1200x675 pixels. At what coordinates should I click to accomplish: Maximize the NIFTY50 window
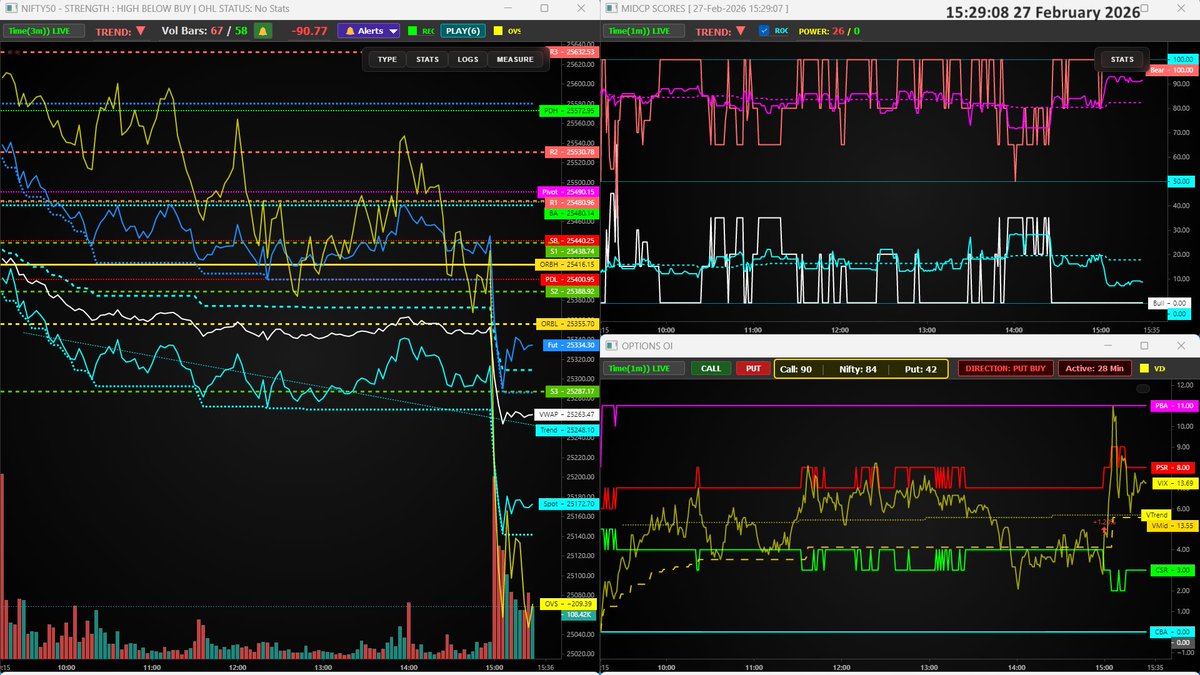(543, 8)
